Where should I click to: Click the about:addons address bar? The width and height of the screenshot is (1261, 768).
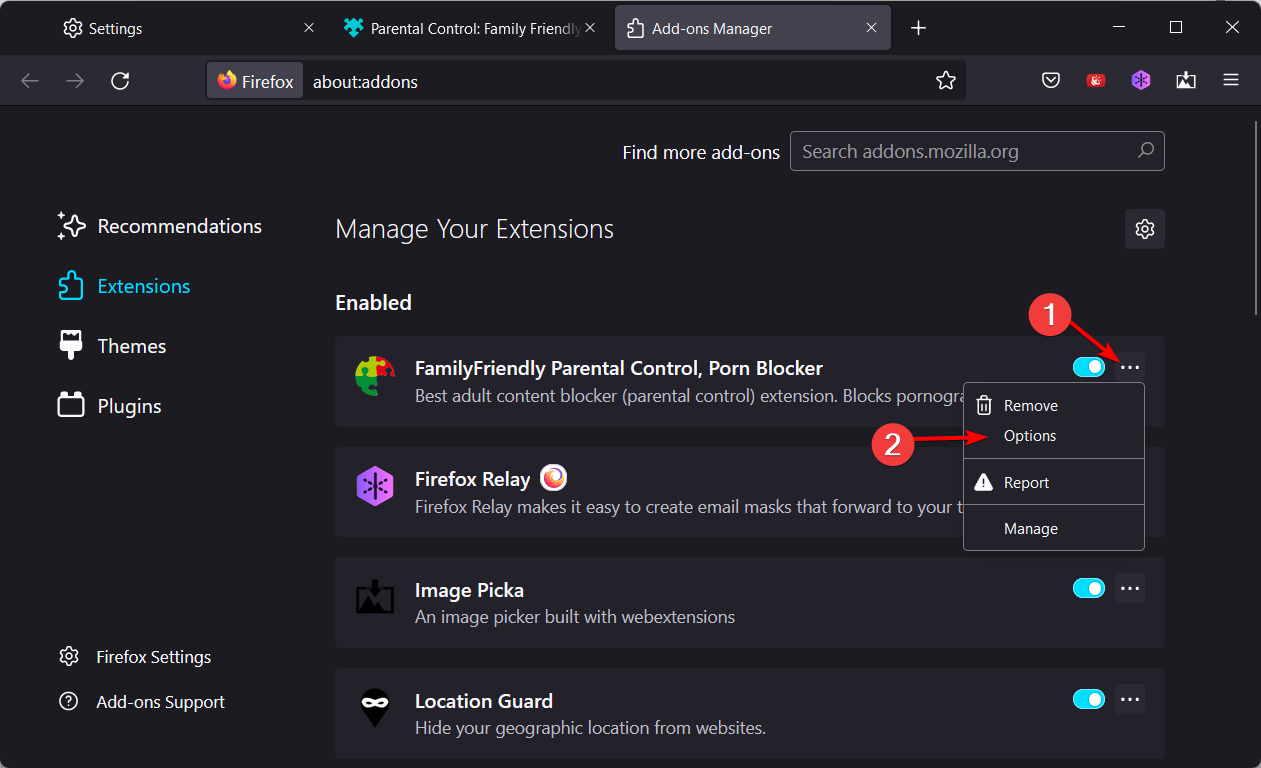click(586, 81)
